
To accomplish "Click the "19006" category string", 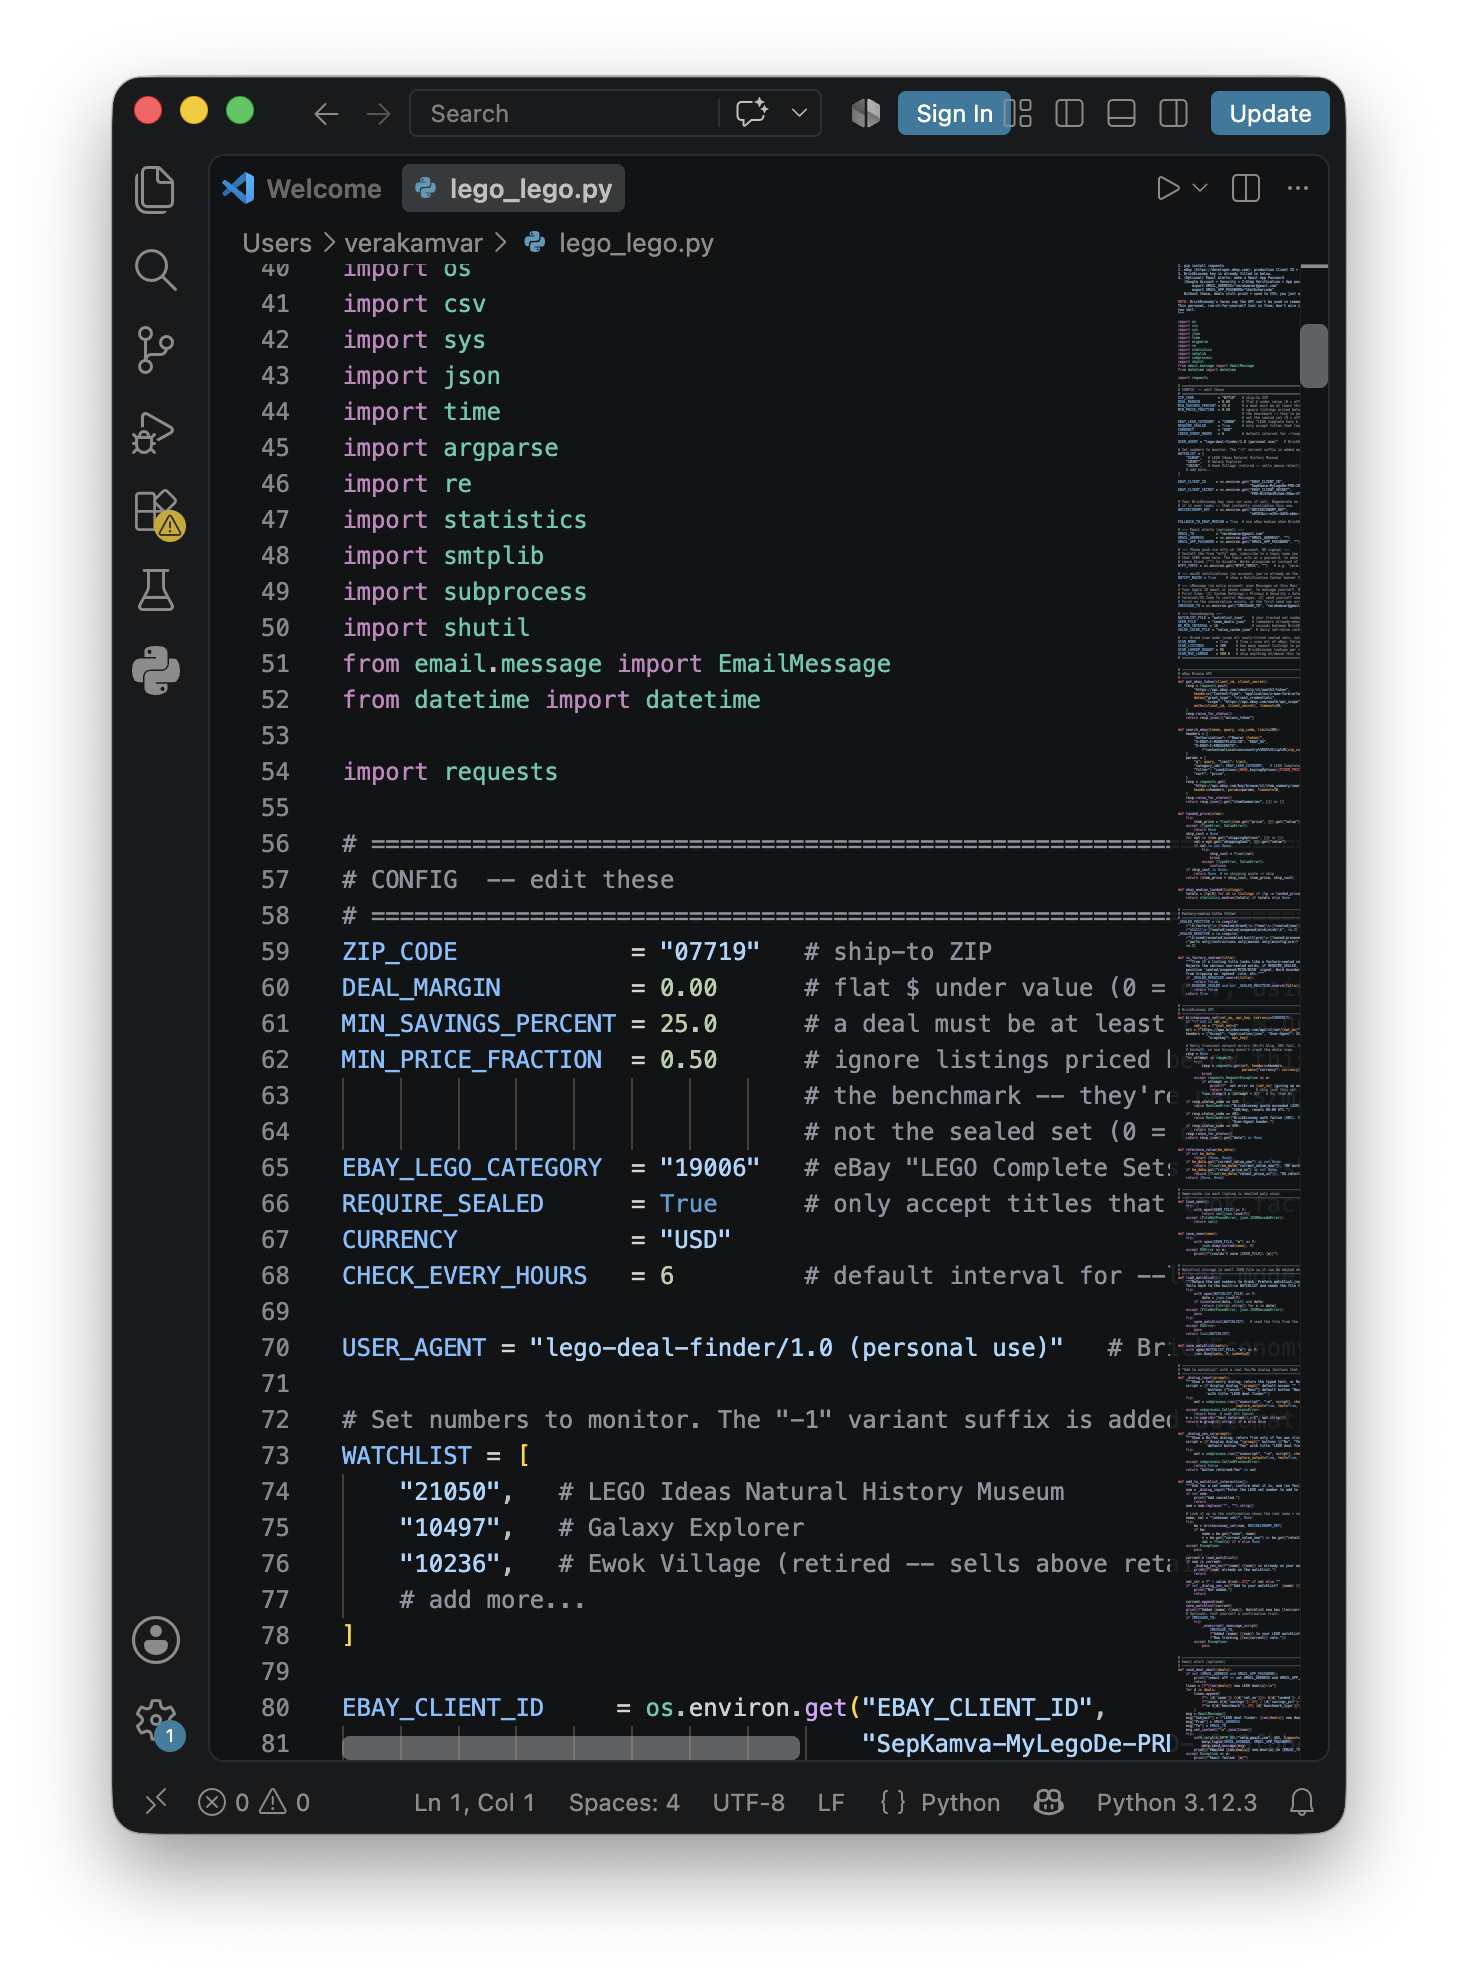I will pos(709,1167).
